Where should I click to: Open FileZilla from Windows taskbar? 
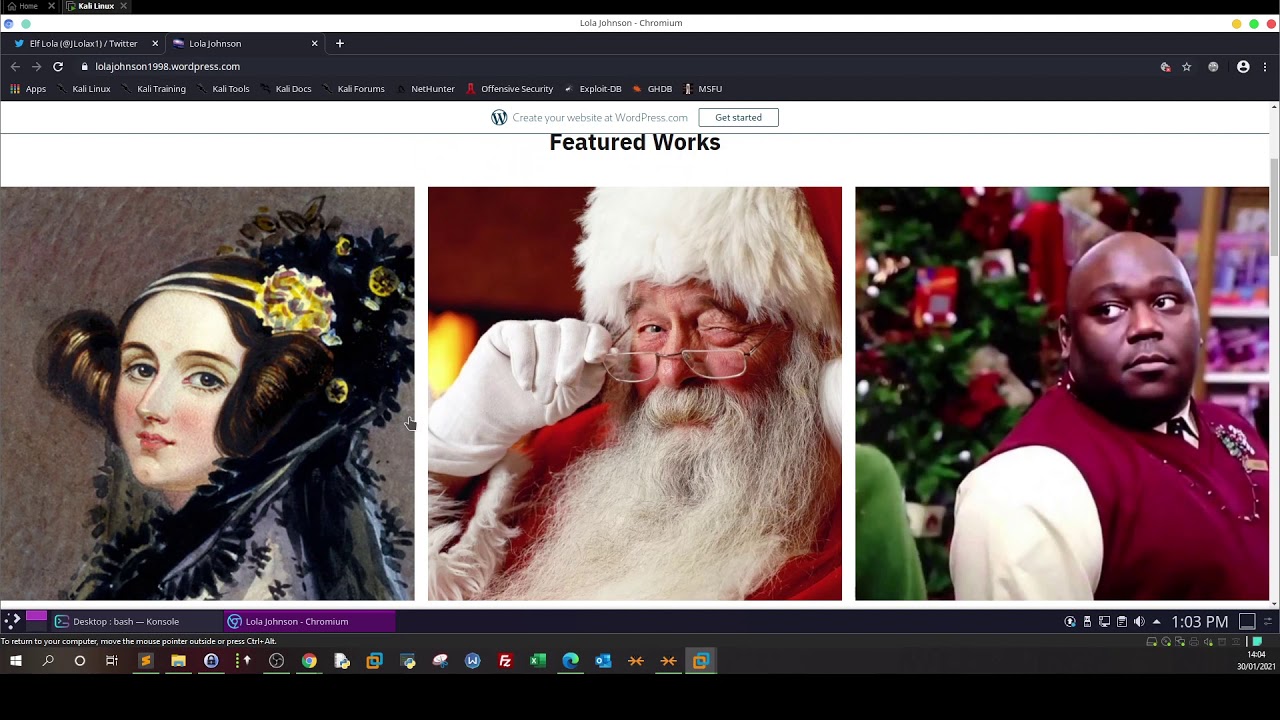505,661
